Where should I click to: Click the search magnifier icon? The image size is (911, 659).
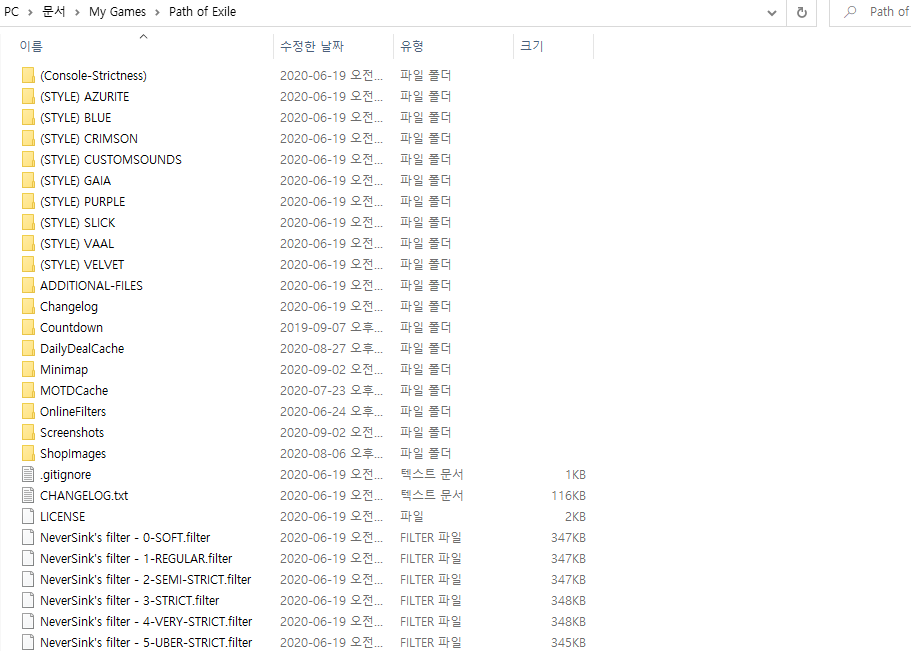850,12
